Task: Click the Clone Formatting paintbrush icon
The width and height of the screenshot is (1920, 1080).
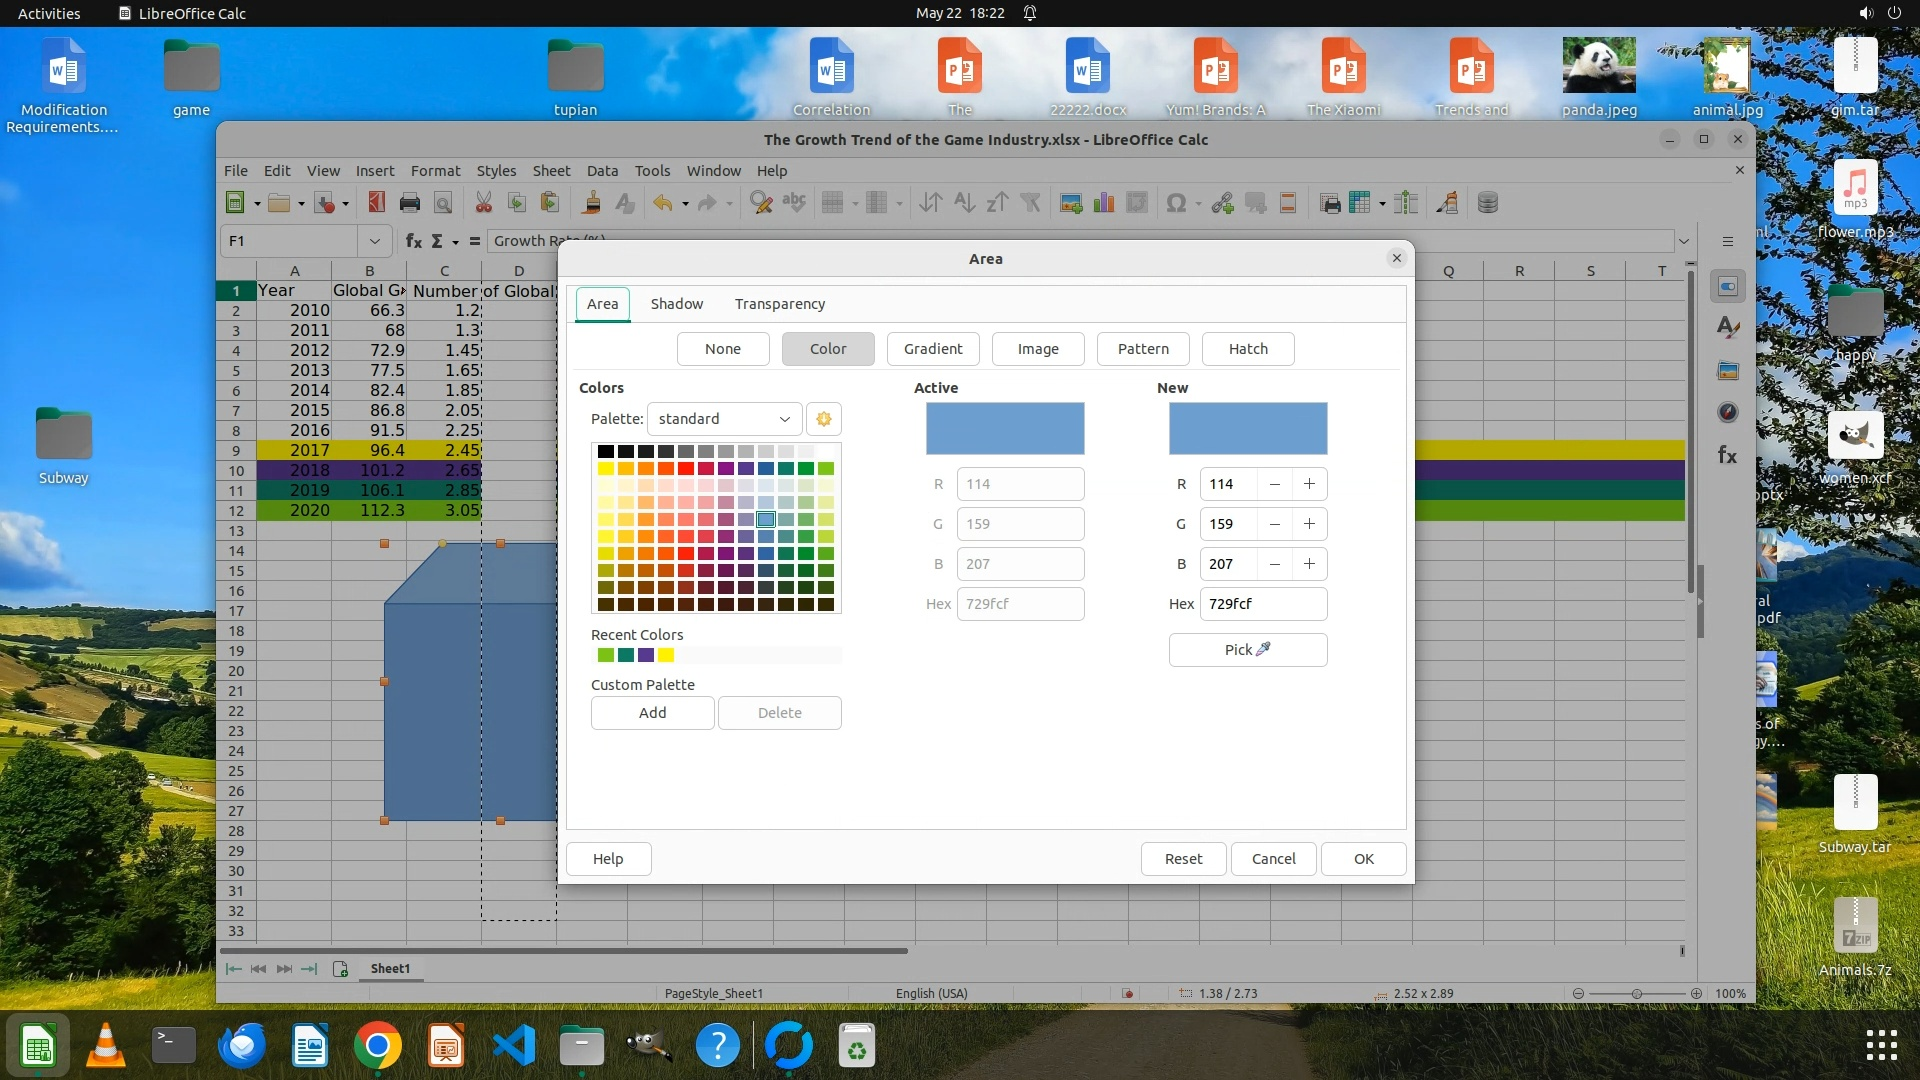Action: click(x=592, y=203)
